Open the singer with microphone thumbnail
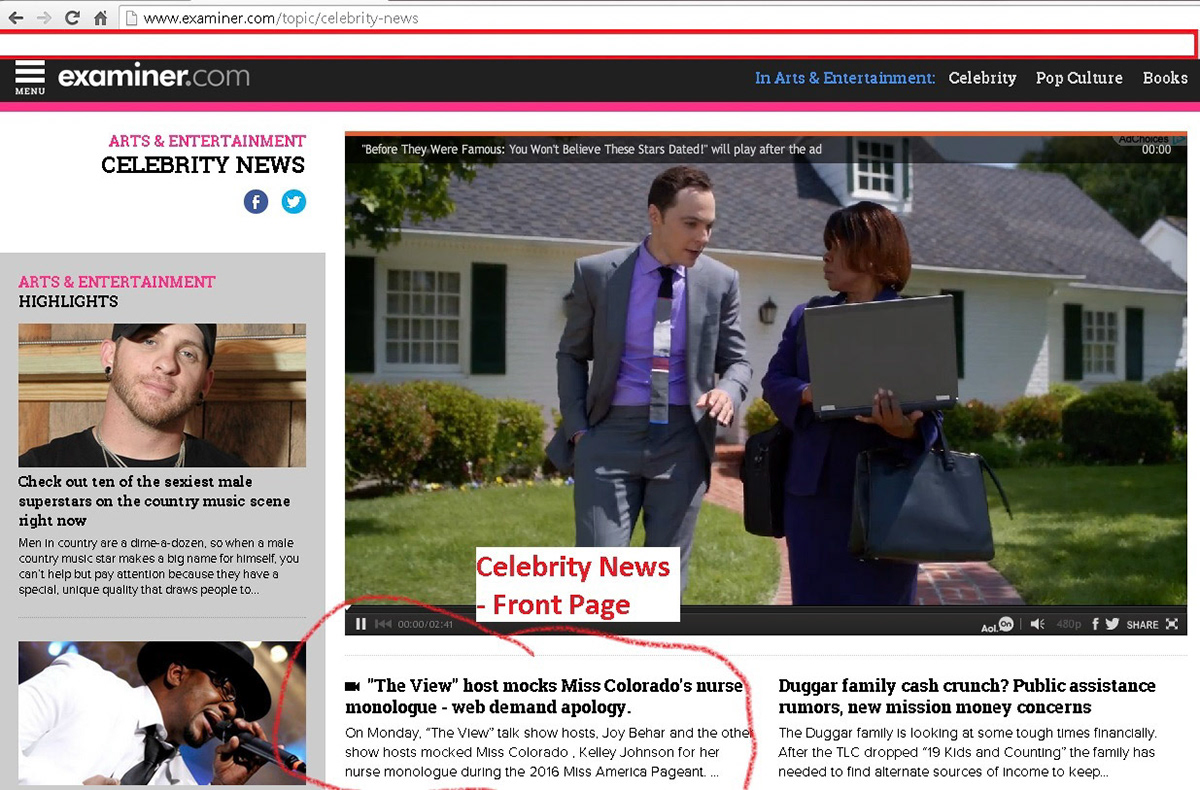The width and height of the screenshot is (1200, 790). [x=162, y=713]
